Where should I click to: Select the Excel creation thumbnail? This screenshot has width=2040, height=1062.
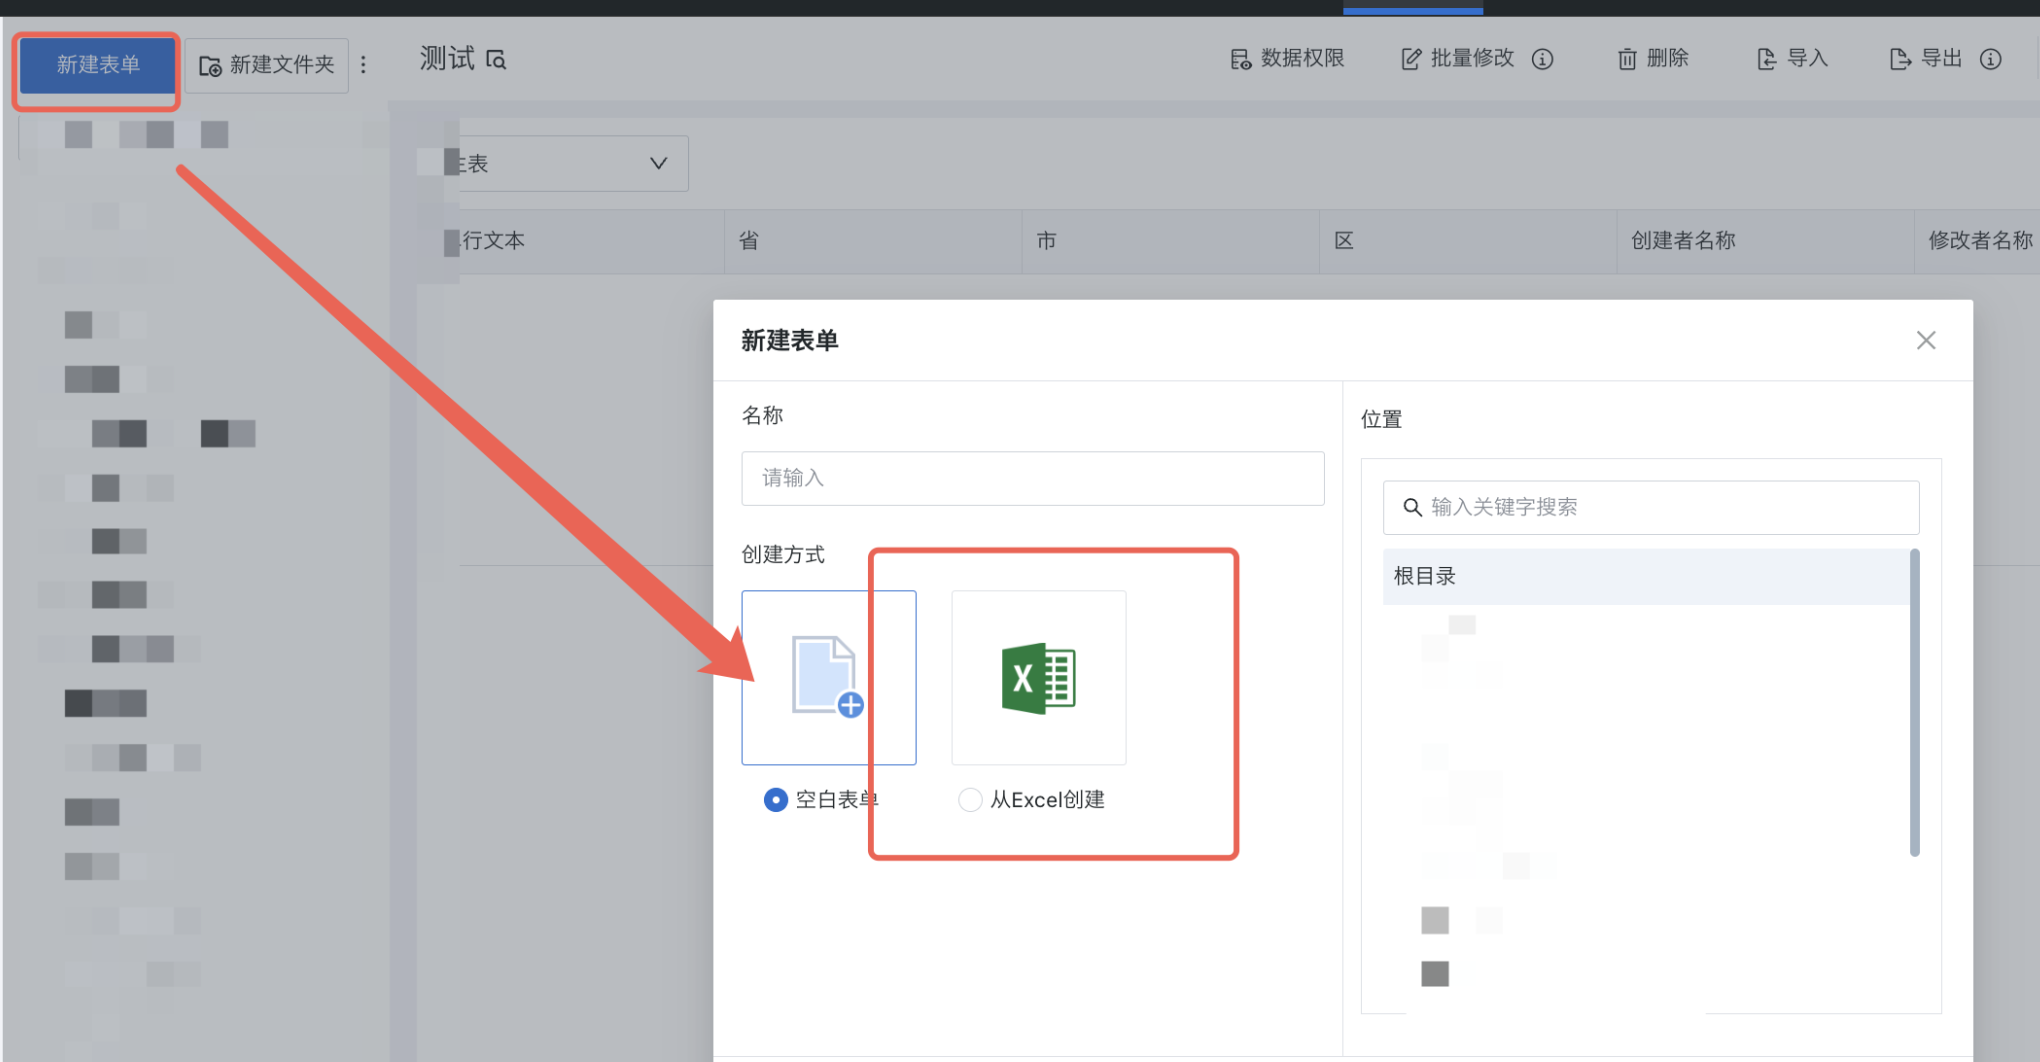(x=1039, y=677)
